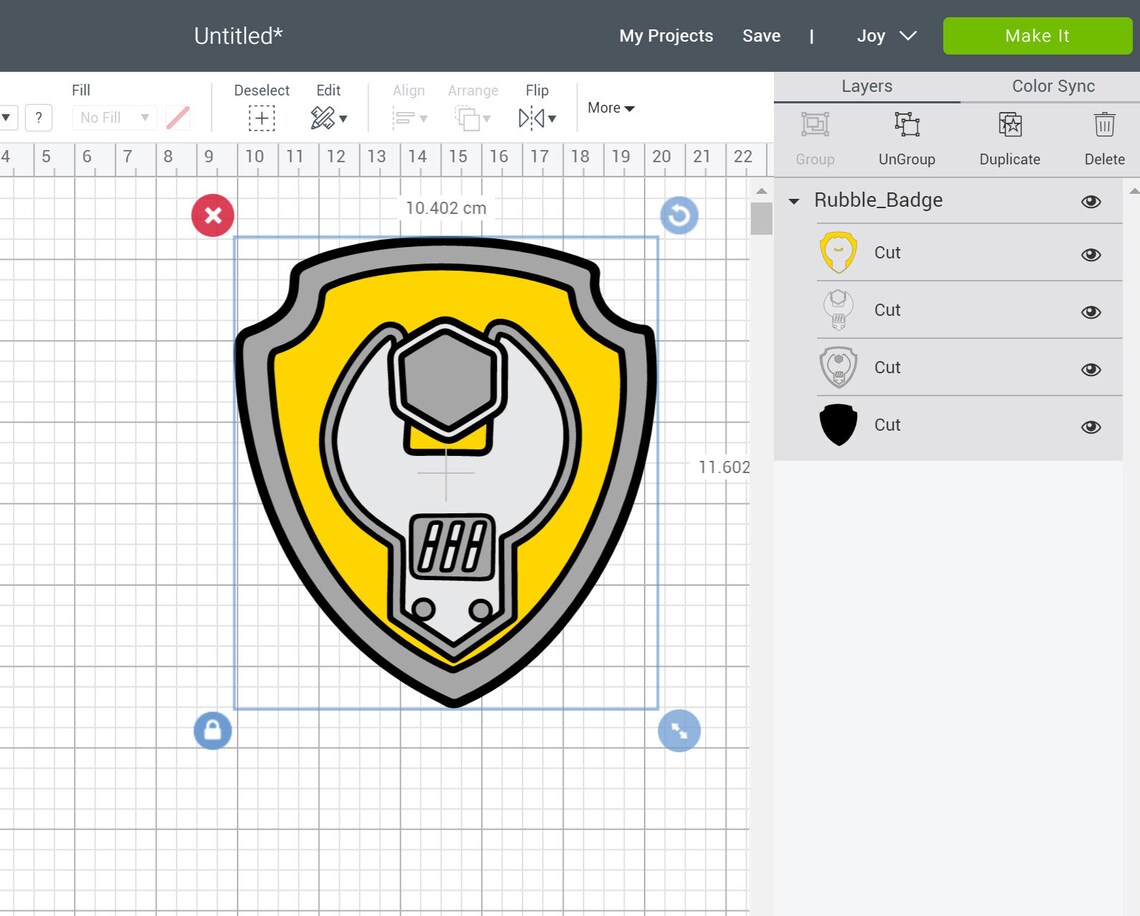Click the canvas scrollbar up arrow
This screenshot has width=1140, height=916.
761,191
